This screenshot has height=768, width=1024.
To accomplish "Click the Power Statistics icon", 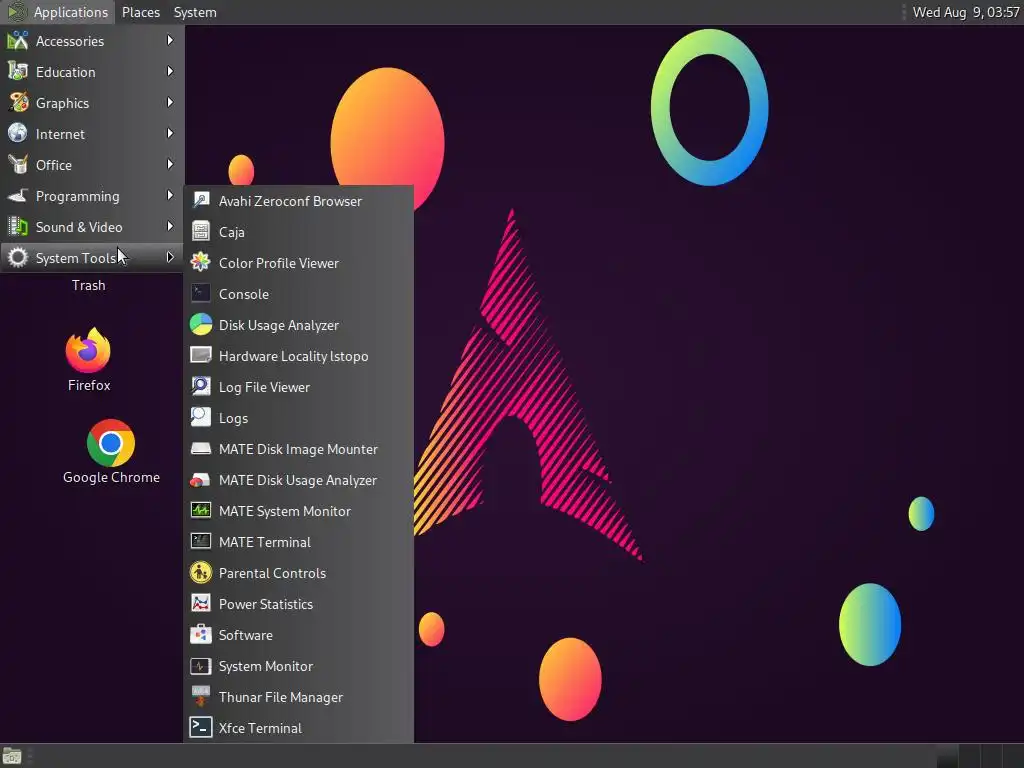I will point(200,604).
